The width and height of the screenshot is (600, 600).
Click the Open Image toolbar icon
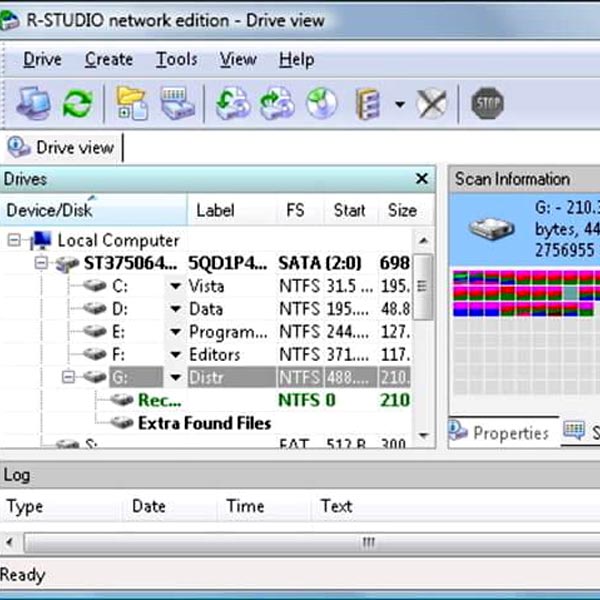pyautogui.click(x=232, y=103)
